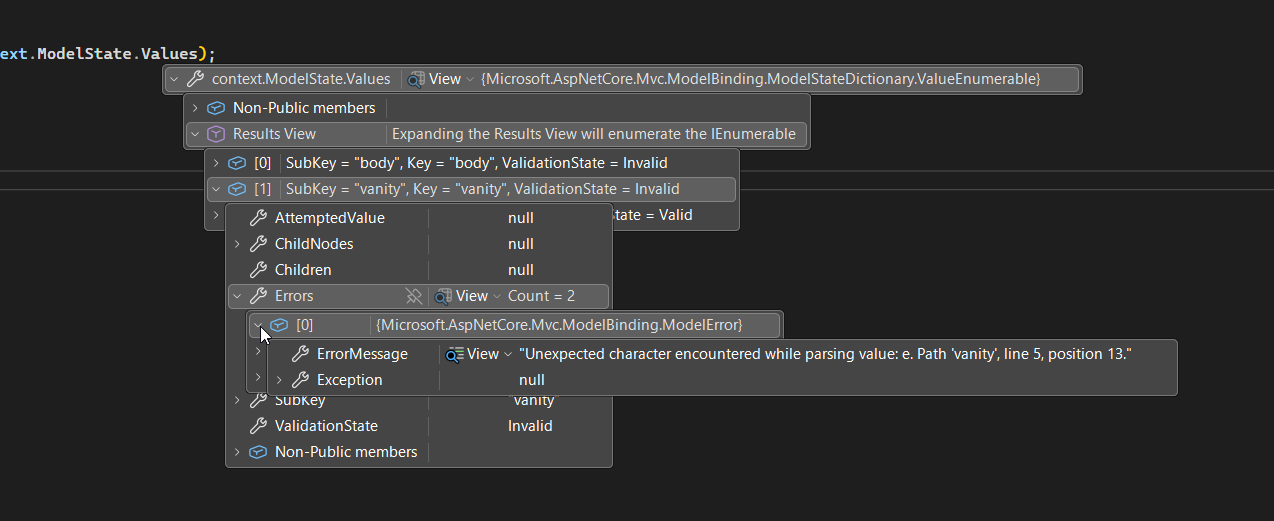Viewport: 1274px width, 521px height.
Task: Expand the Exception property node
Action: [x=279, y=380]
